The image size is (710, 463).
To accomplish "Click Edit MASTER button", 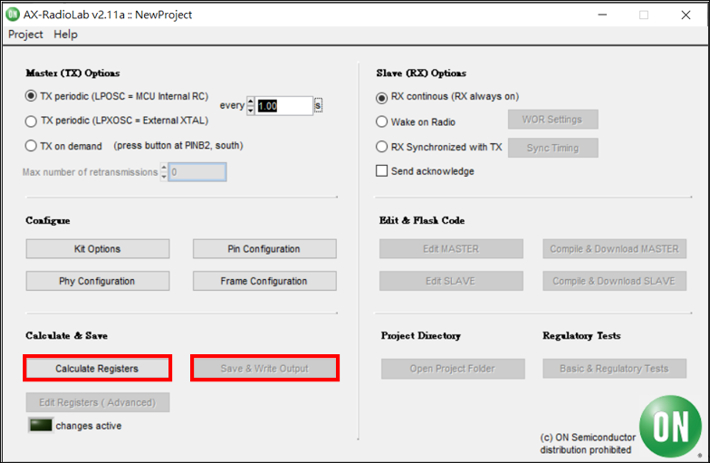I will click(x=451, y=249).
